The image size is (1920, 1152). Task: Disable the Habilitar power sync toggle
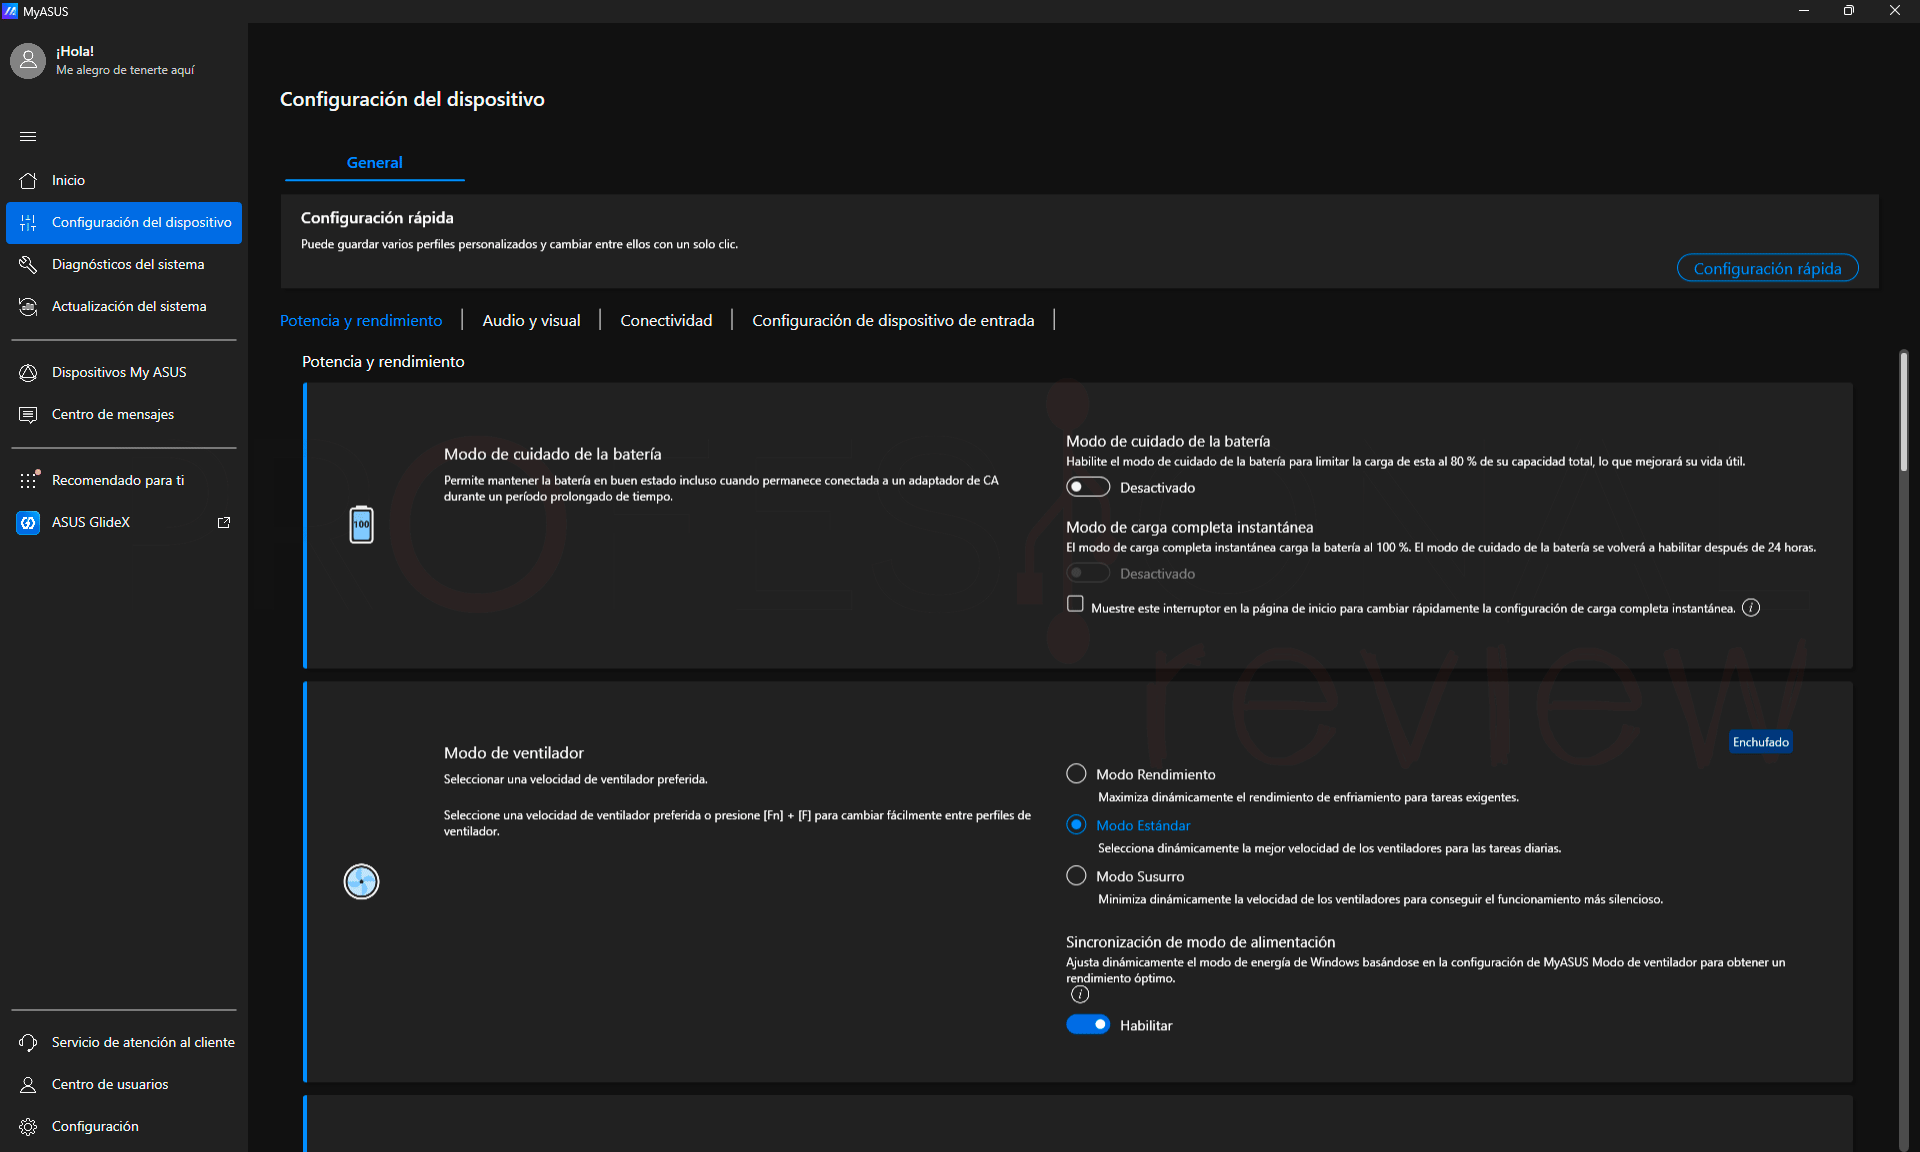tap(1088, 1025)
